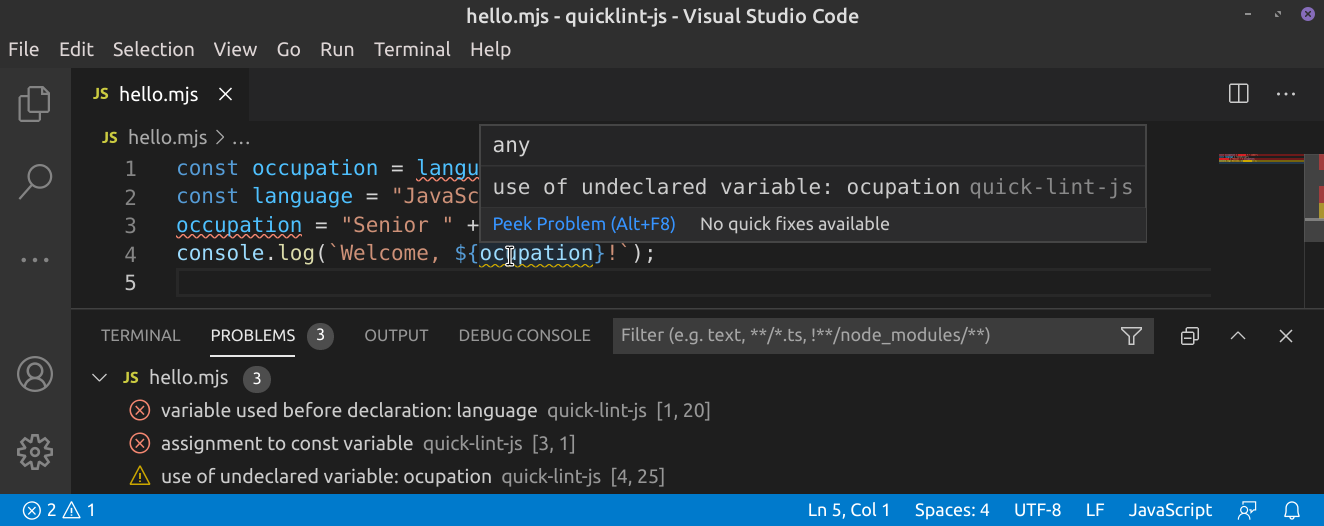1324x526 pixels.
Task: Switch to the OUTPUT tab
Action: (396, 336)
